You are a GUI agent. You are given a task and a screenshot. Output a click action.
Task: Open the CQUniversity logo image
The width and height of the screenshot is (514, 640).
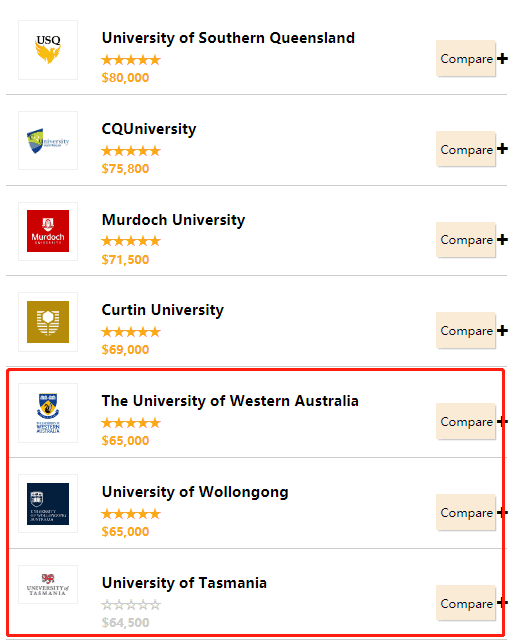(x=48, y=140)
